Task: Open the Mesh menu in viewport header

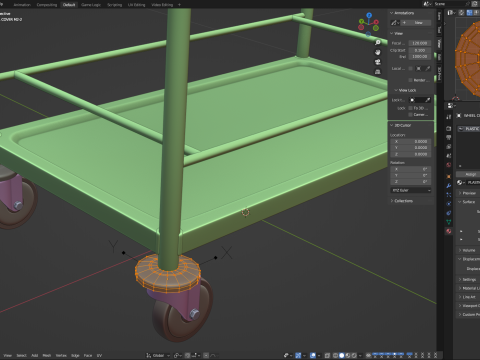Action: pyautogui.click(x=47, y=355)
